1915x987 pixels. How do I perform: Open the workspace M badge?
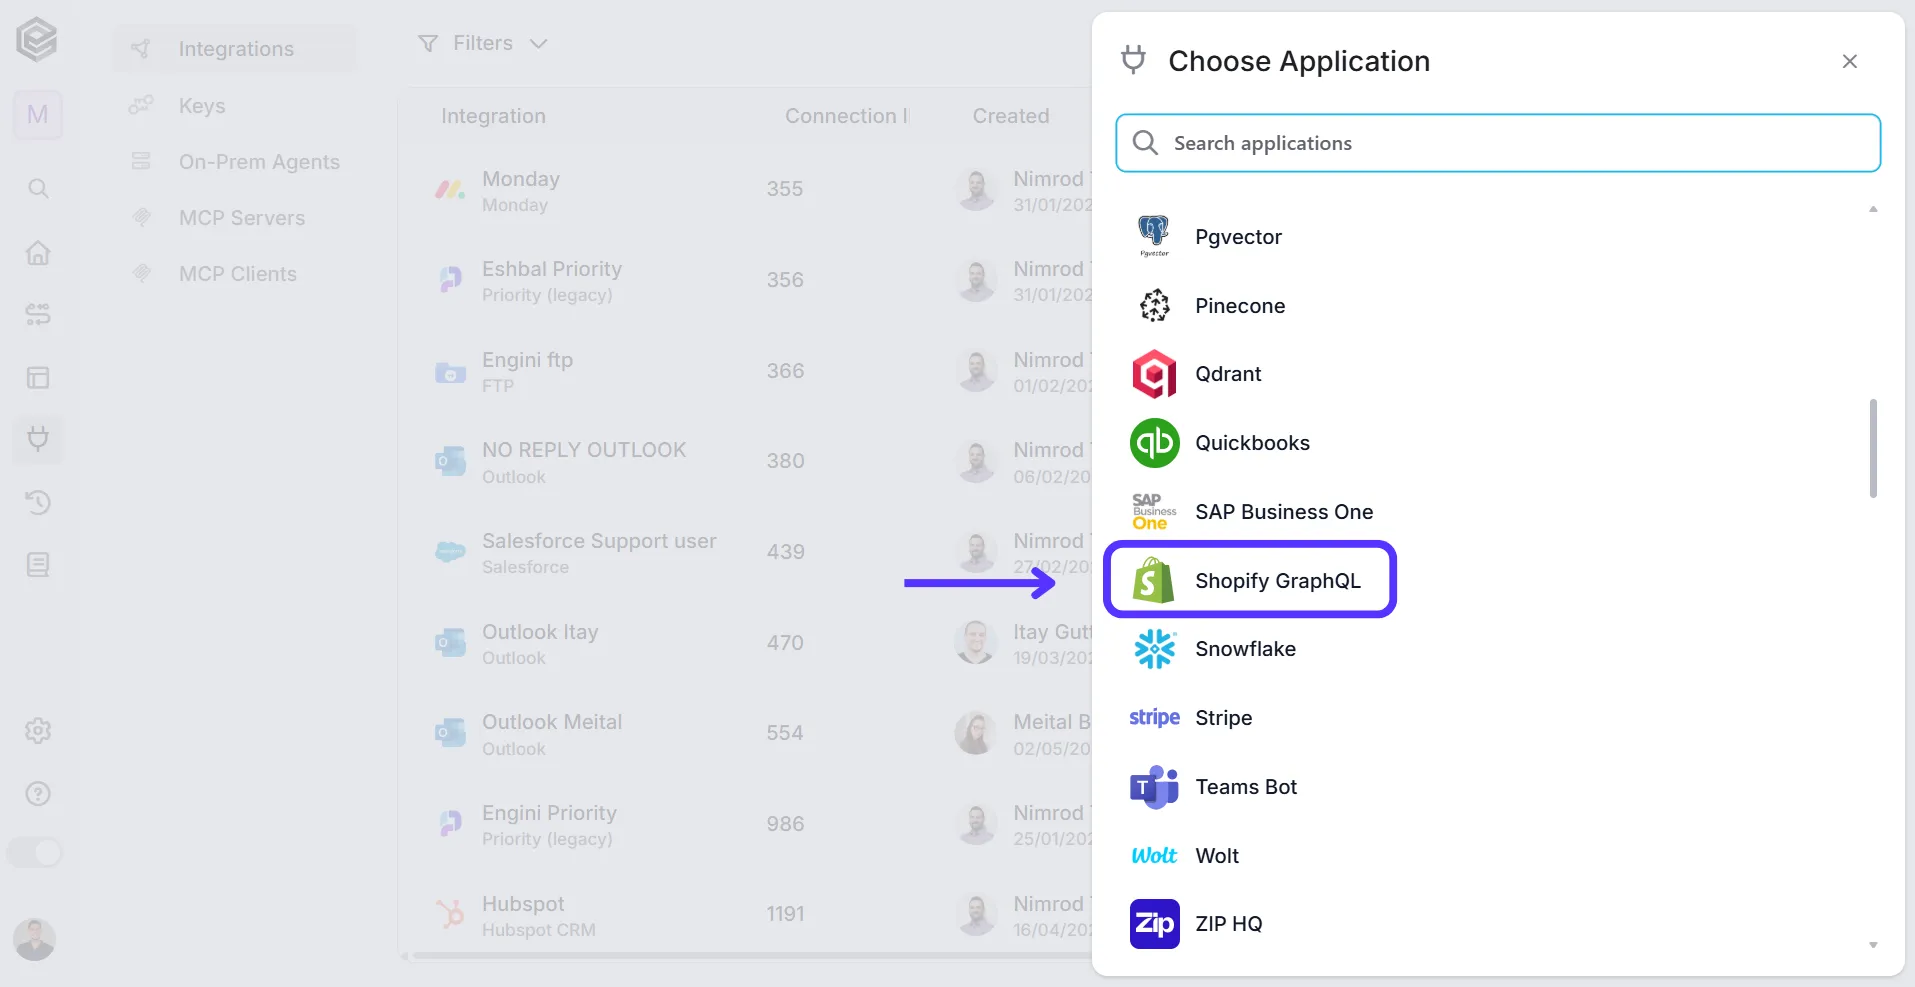38,115
